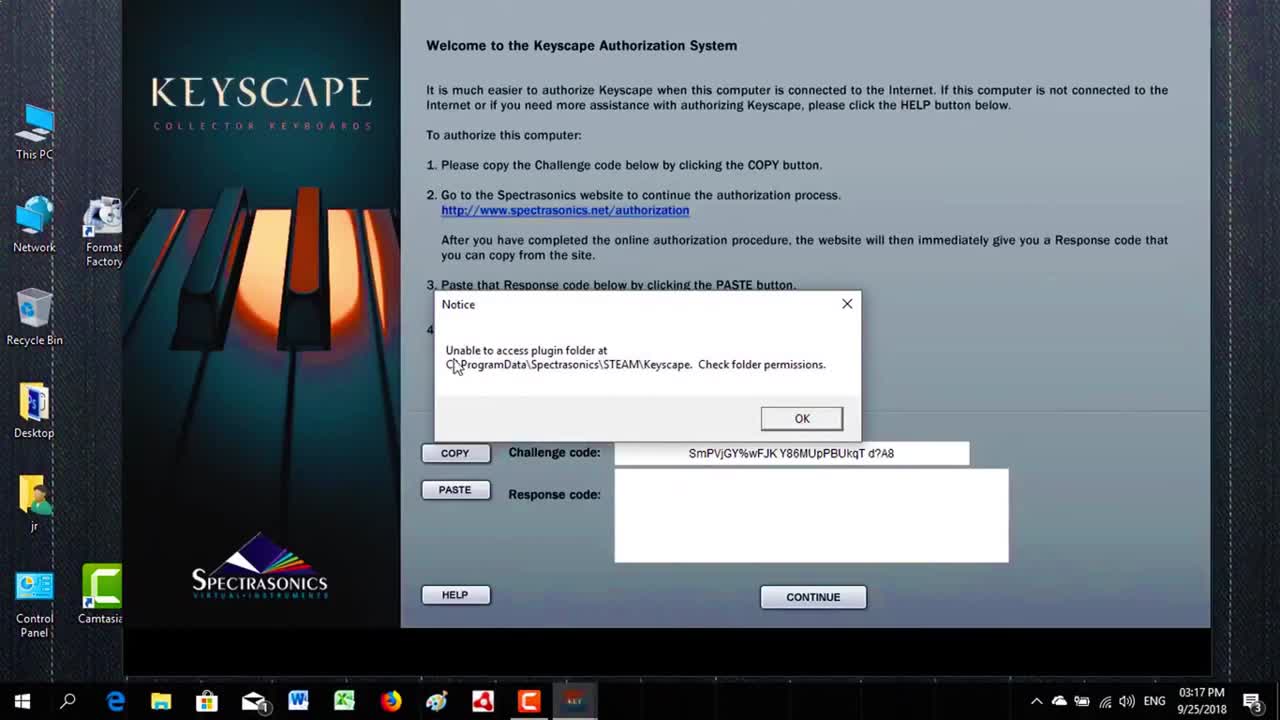The width and height of the screenshot is (1280, 720).
Task: Select the Camtasia desktop icon
Action: (x=101, y=596)
